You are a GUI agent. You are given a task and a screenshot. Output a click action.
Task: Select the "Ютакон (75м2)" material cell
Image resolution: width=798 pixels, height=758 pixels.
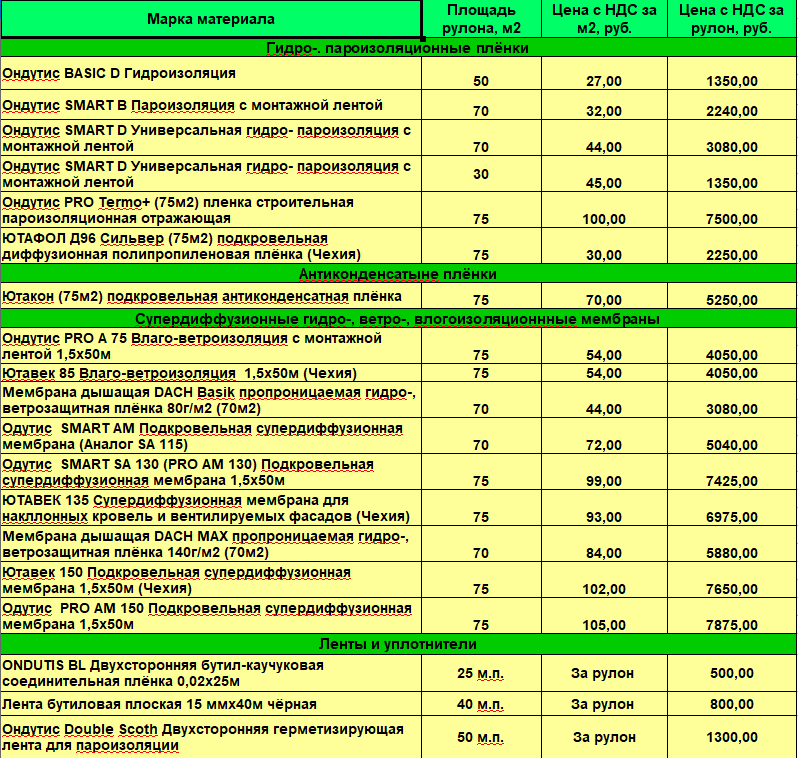click(x=211, y=296)
